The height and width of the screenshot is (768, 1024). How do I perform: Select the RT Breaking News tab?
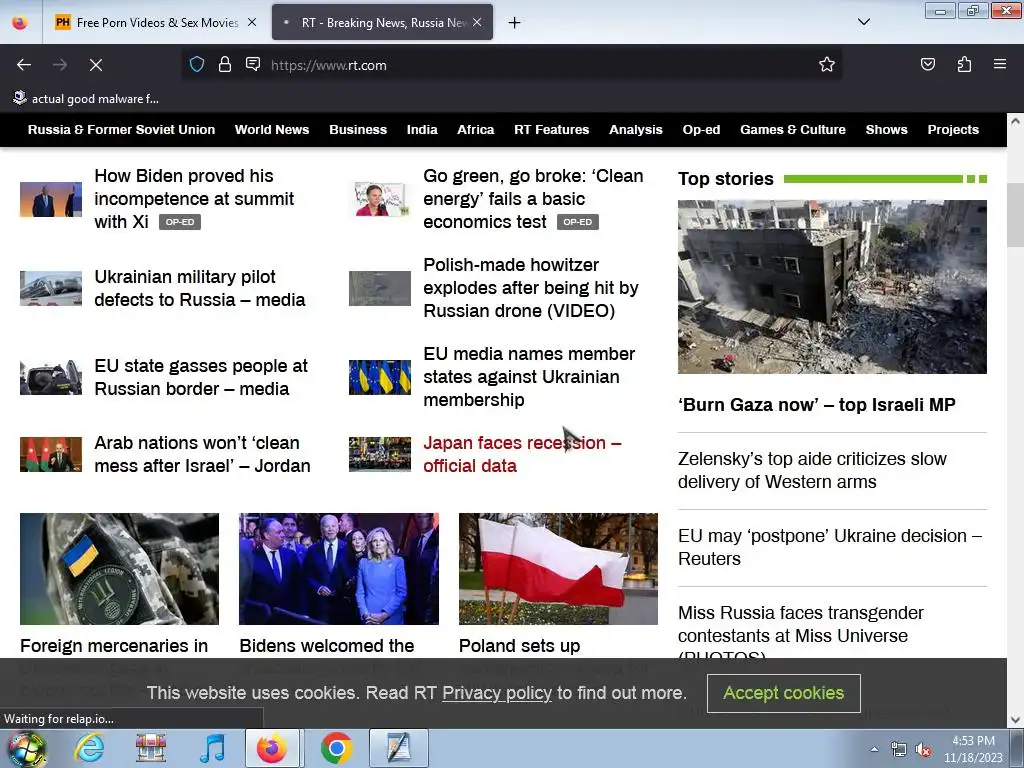click(383, 23)
